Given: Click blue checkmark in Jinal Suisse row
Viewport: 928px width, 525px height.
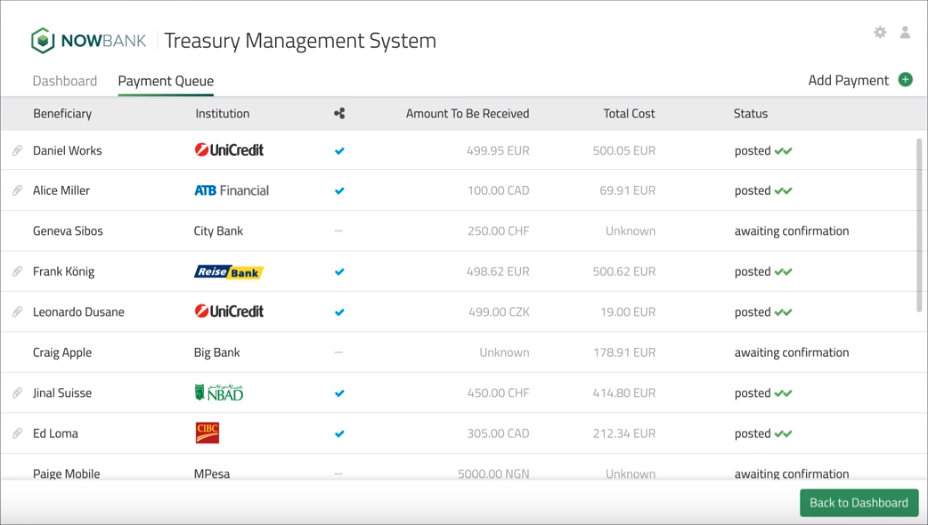Looking at the screenshot, I should point(339,394).
